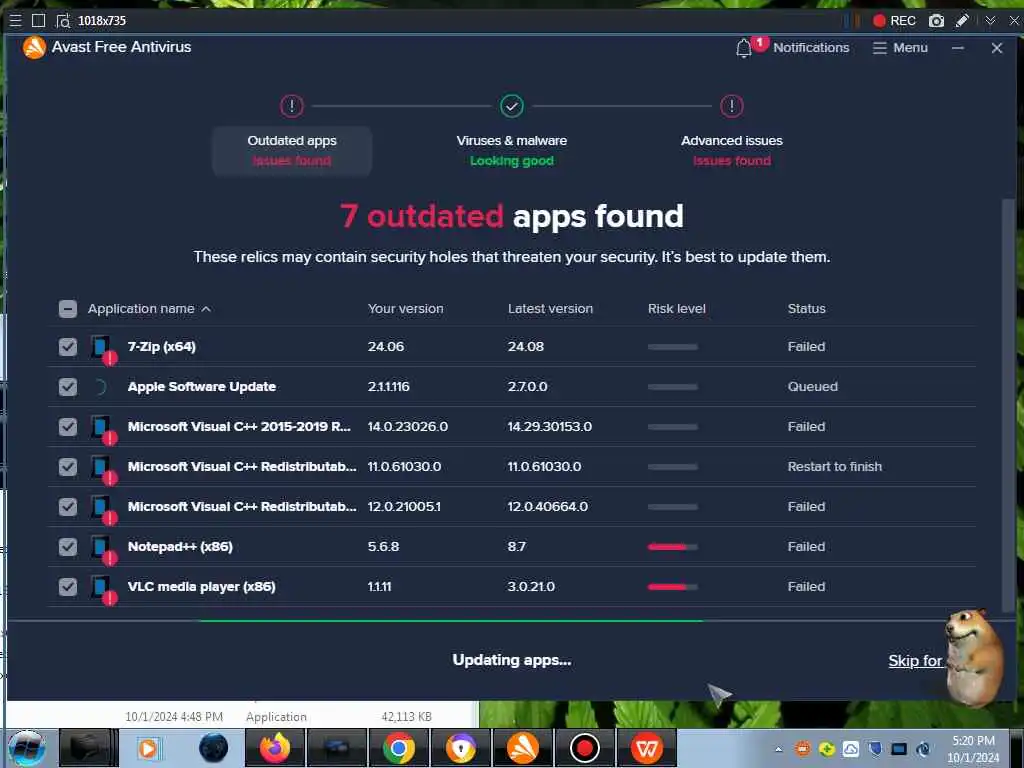Sort by Application name column arrow

click(206, 309)
